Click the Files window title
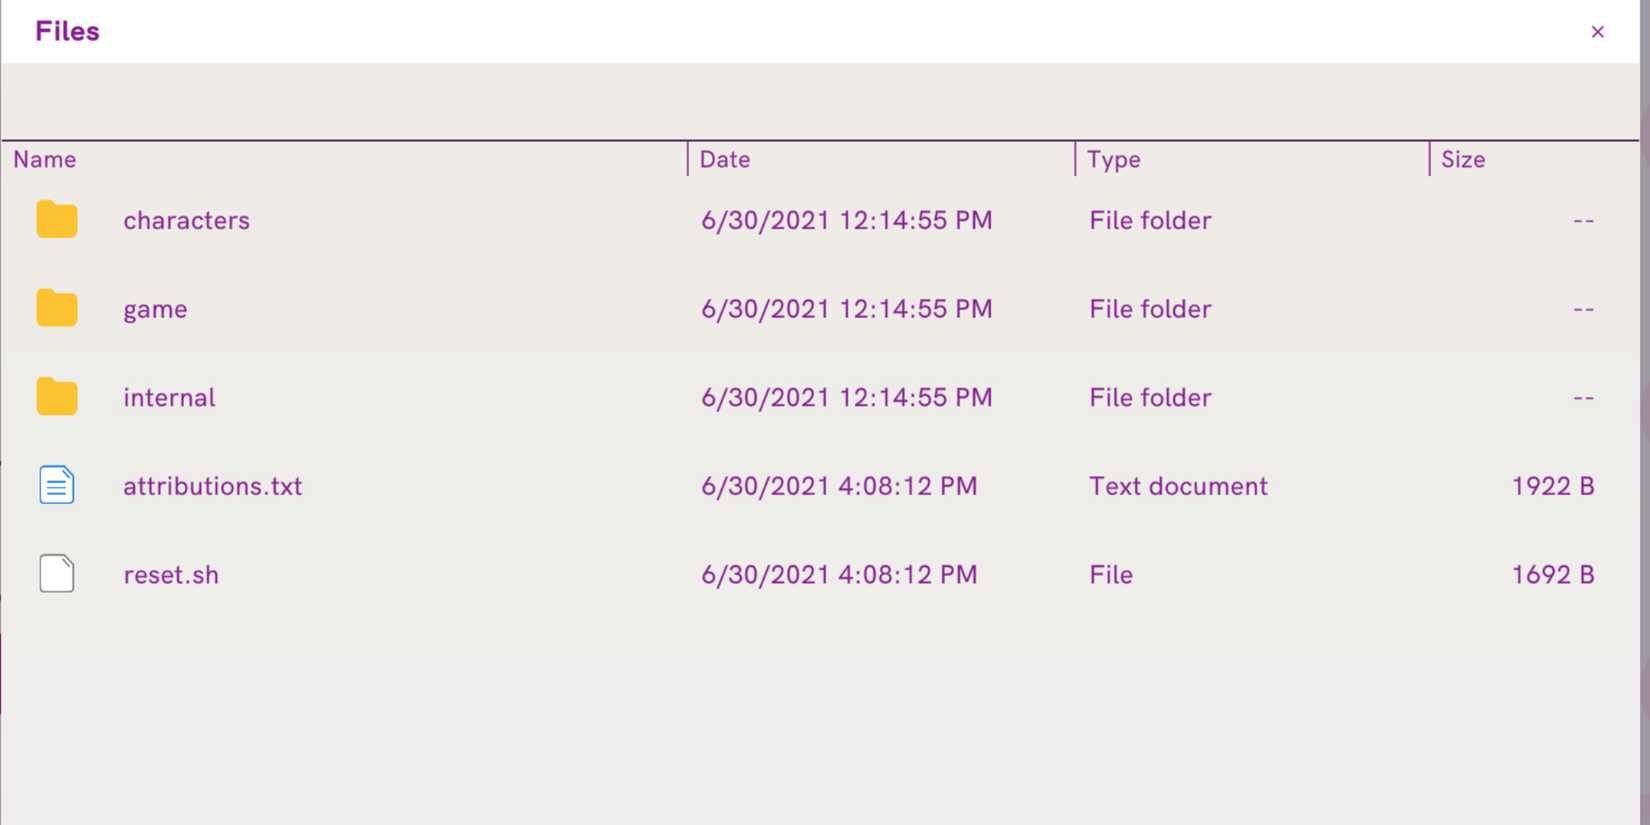This screenshot has width=1650, height=825. (67, 32)
